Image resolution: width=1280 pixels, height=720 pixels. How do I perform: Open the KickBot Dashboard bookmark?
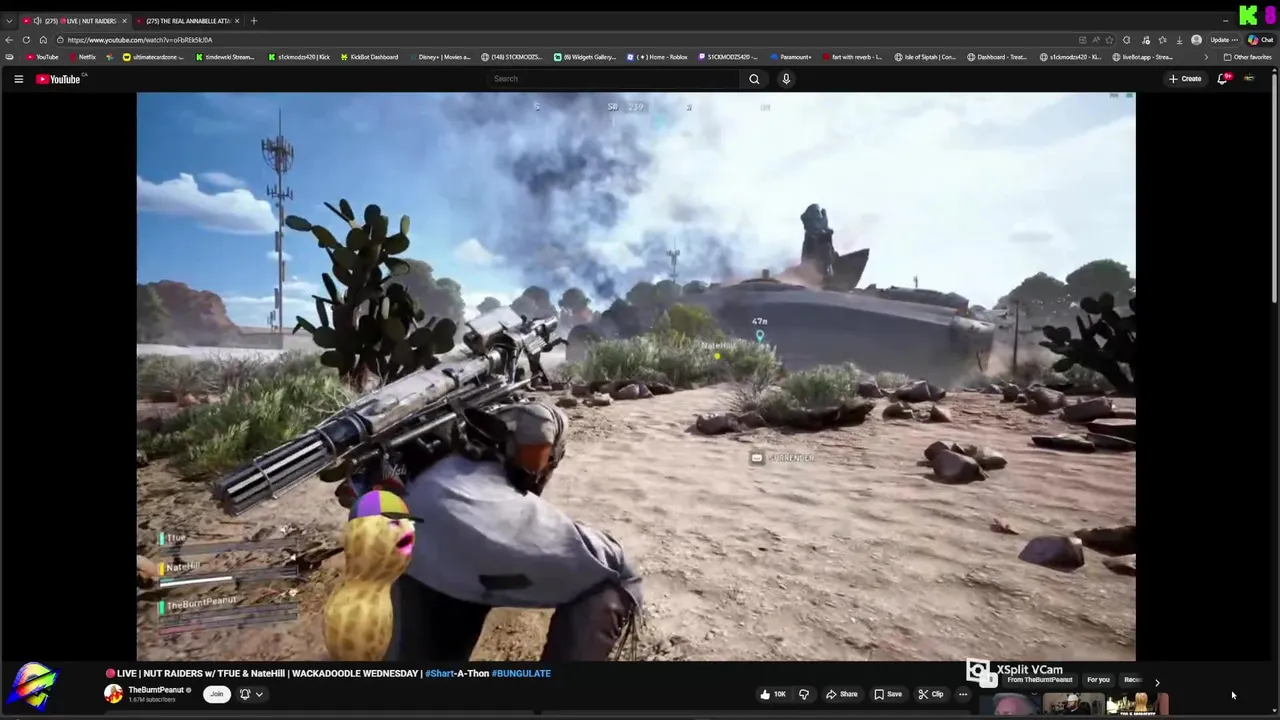tap(368, 57)
